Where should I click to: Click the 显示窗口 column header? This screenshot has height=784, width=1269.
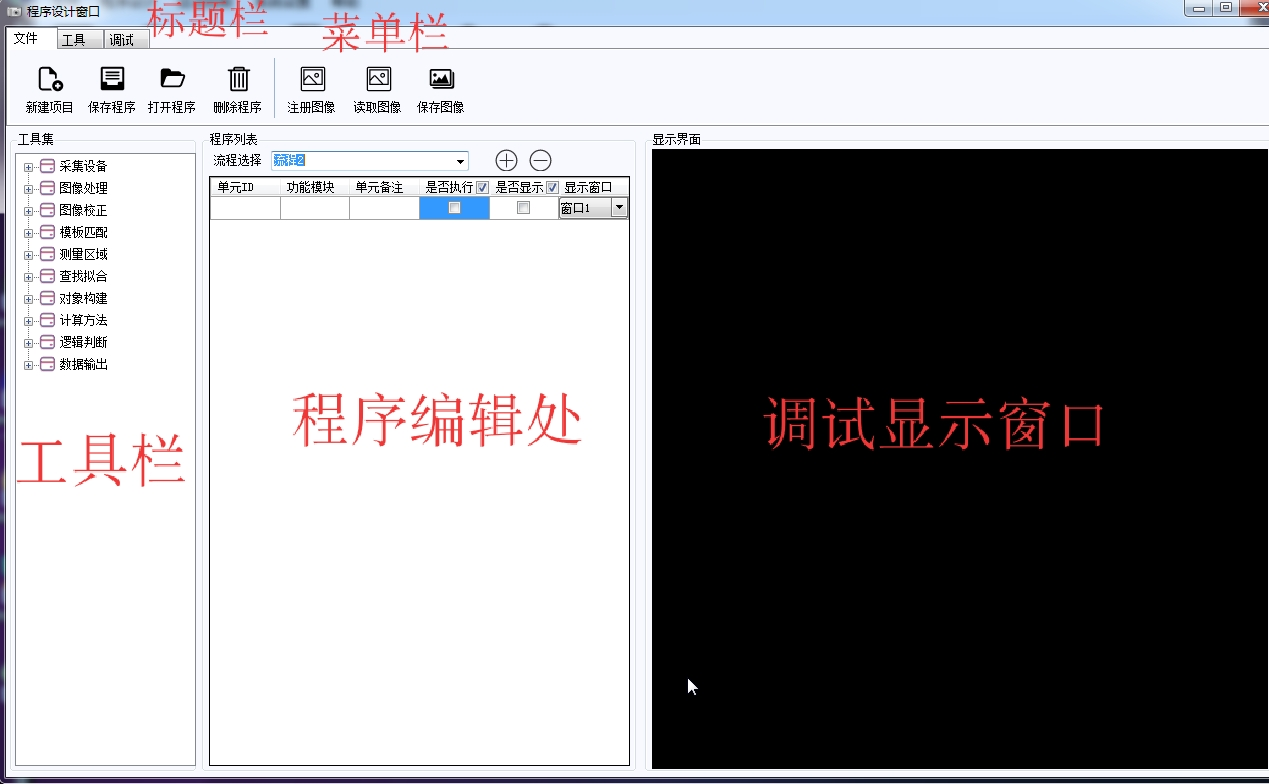594,187
